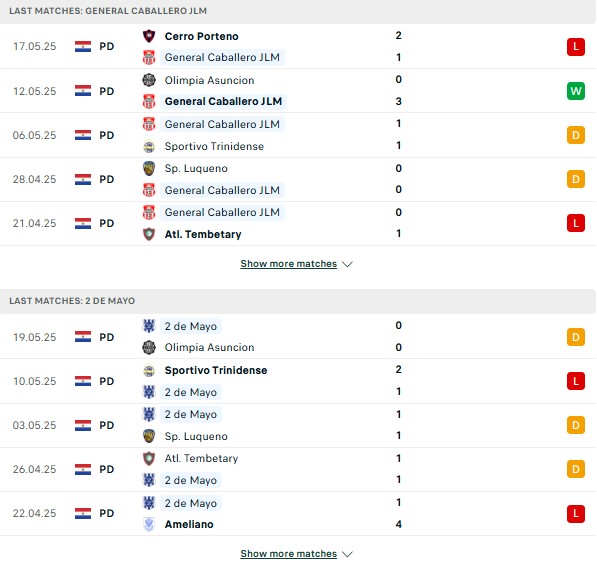Select the Ameliano team name
The image size is (597, 566).
(x=189, y=524)
